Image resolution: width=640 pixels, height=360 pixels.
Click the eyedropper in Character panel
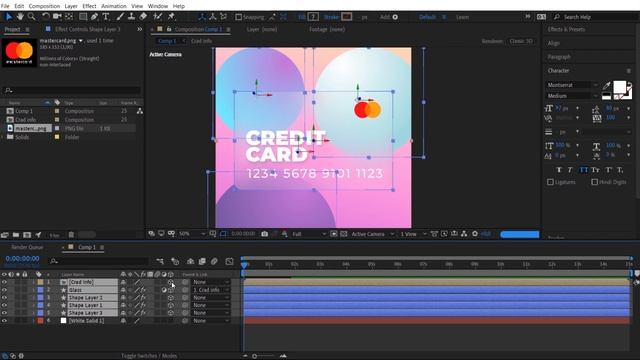click(607, 85)
